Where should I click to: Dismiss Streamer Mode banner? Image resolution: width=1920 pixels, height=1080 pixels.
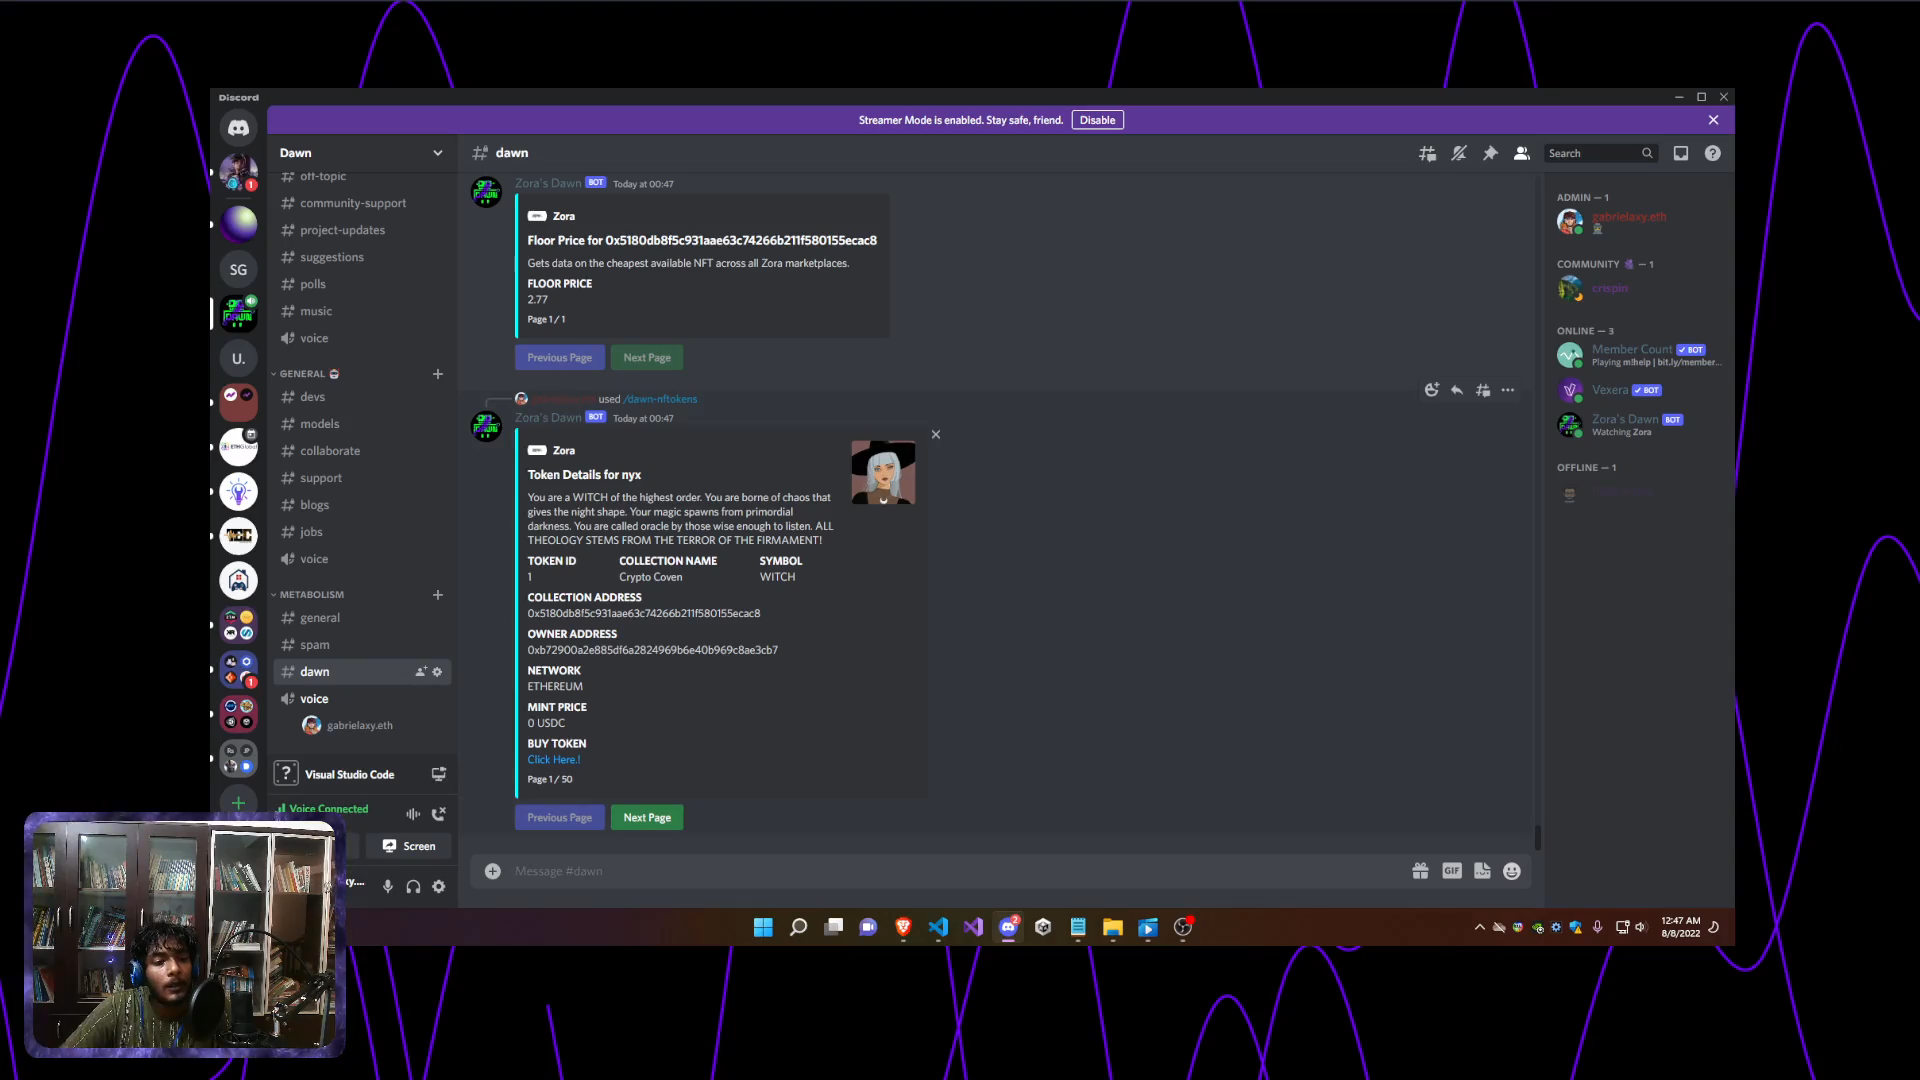click(x=1714, y=120)
